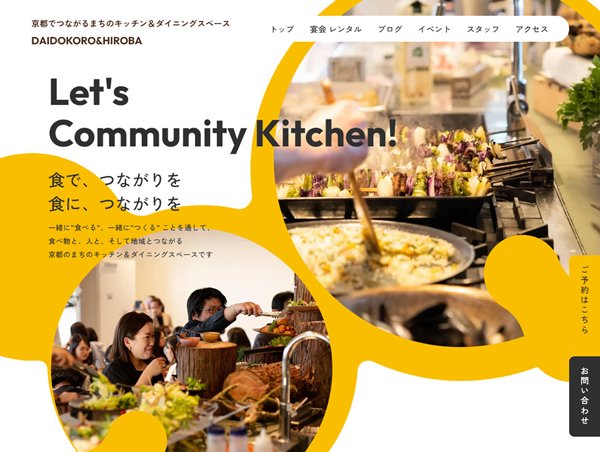This screenshot has width=600, height=452.
Task: Open the イベント navigation item
Action: tap(434, 29)
